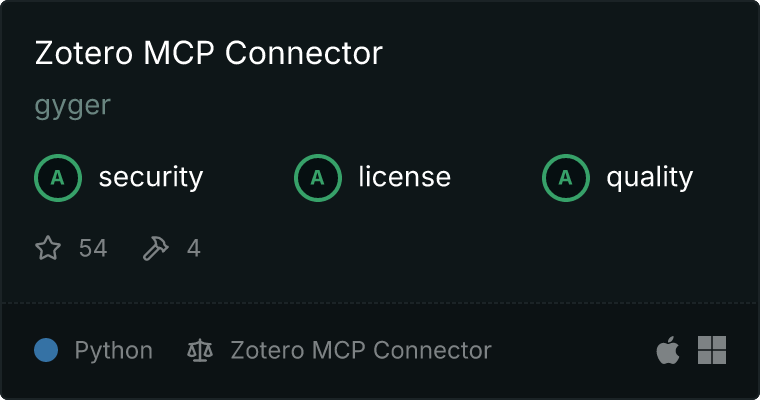The width and height of the screenshot is (760, 400).
Task: Click the hammer tools icon
Action: [156, 248]
